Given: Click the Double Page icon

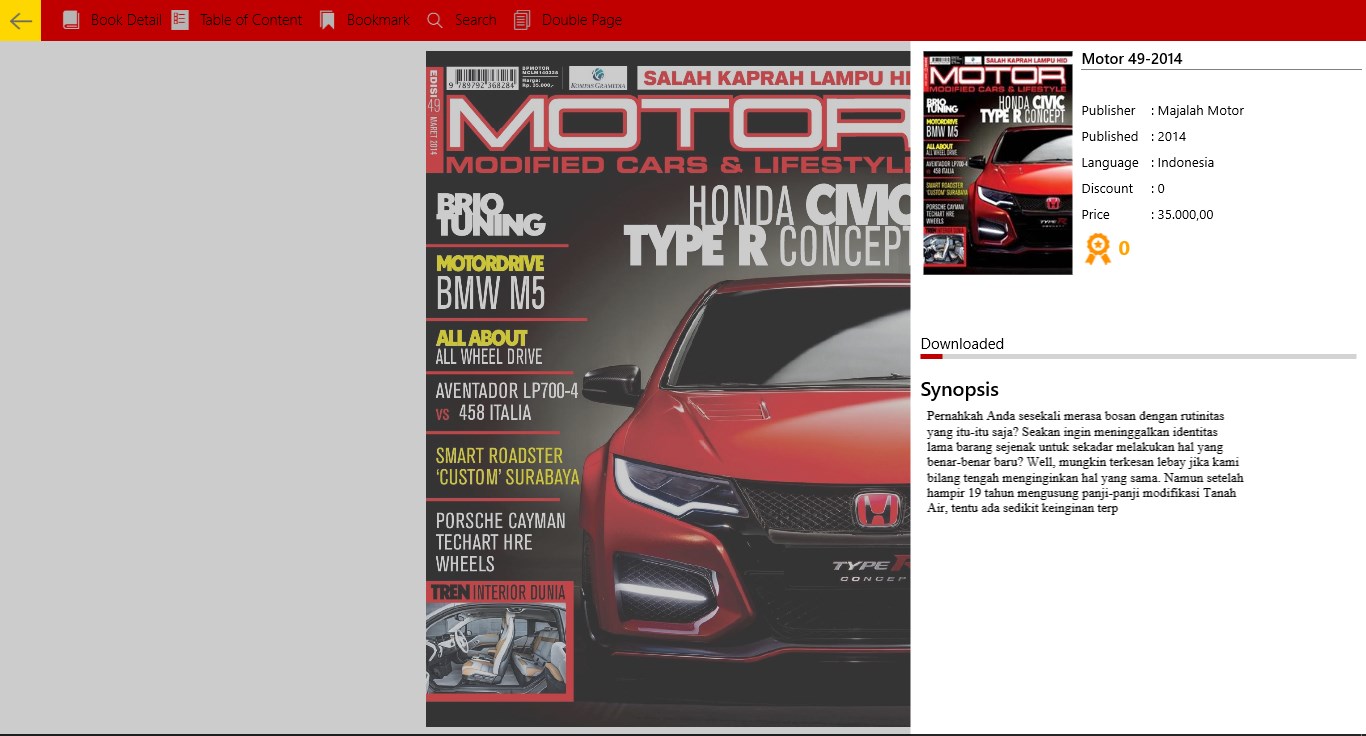Looking at the screenshot, I should click(522, 20).
